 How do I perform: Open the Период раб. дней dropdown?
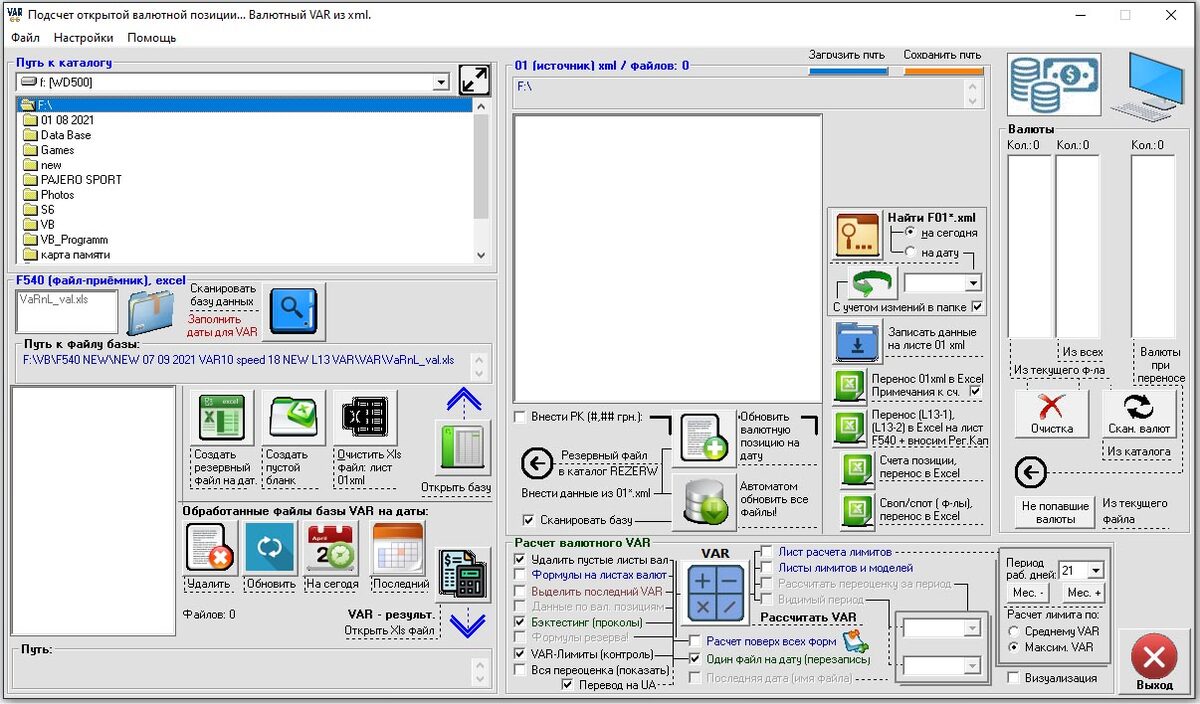tap(1095, 570)
